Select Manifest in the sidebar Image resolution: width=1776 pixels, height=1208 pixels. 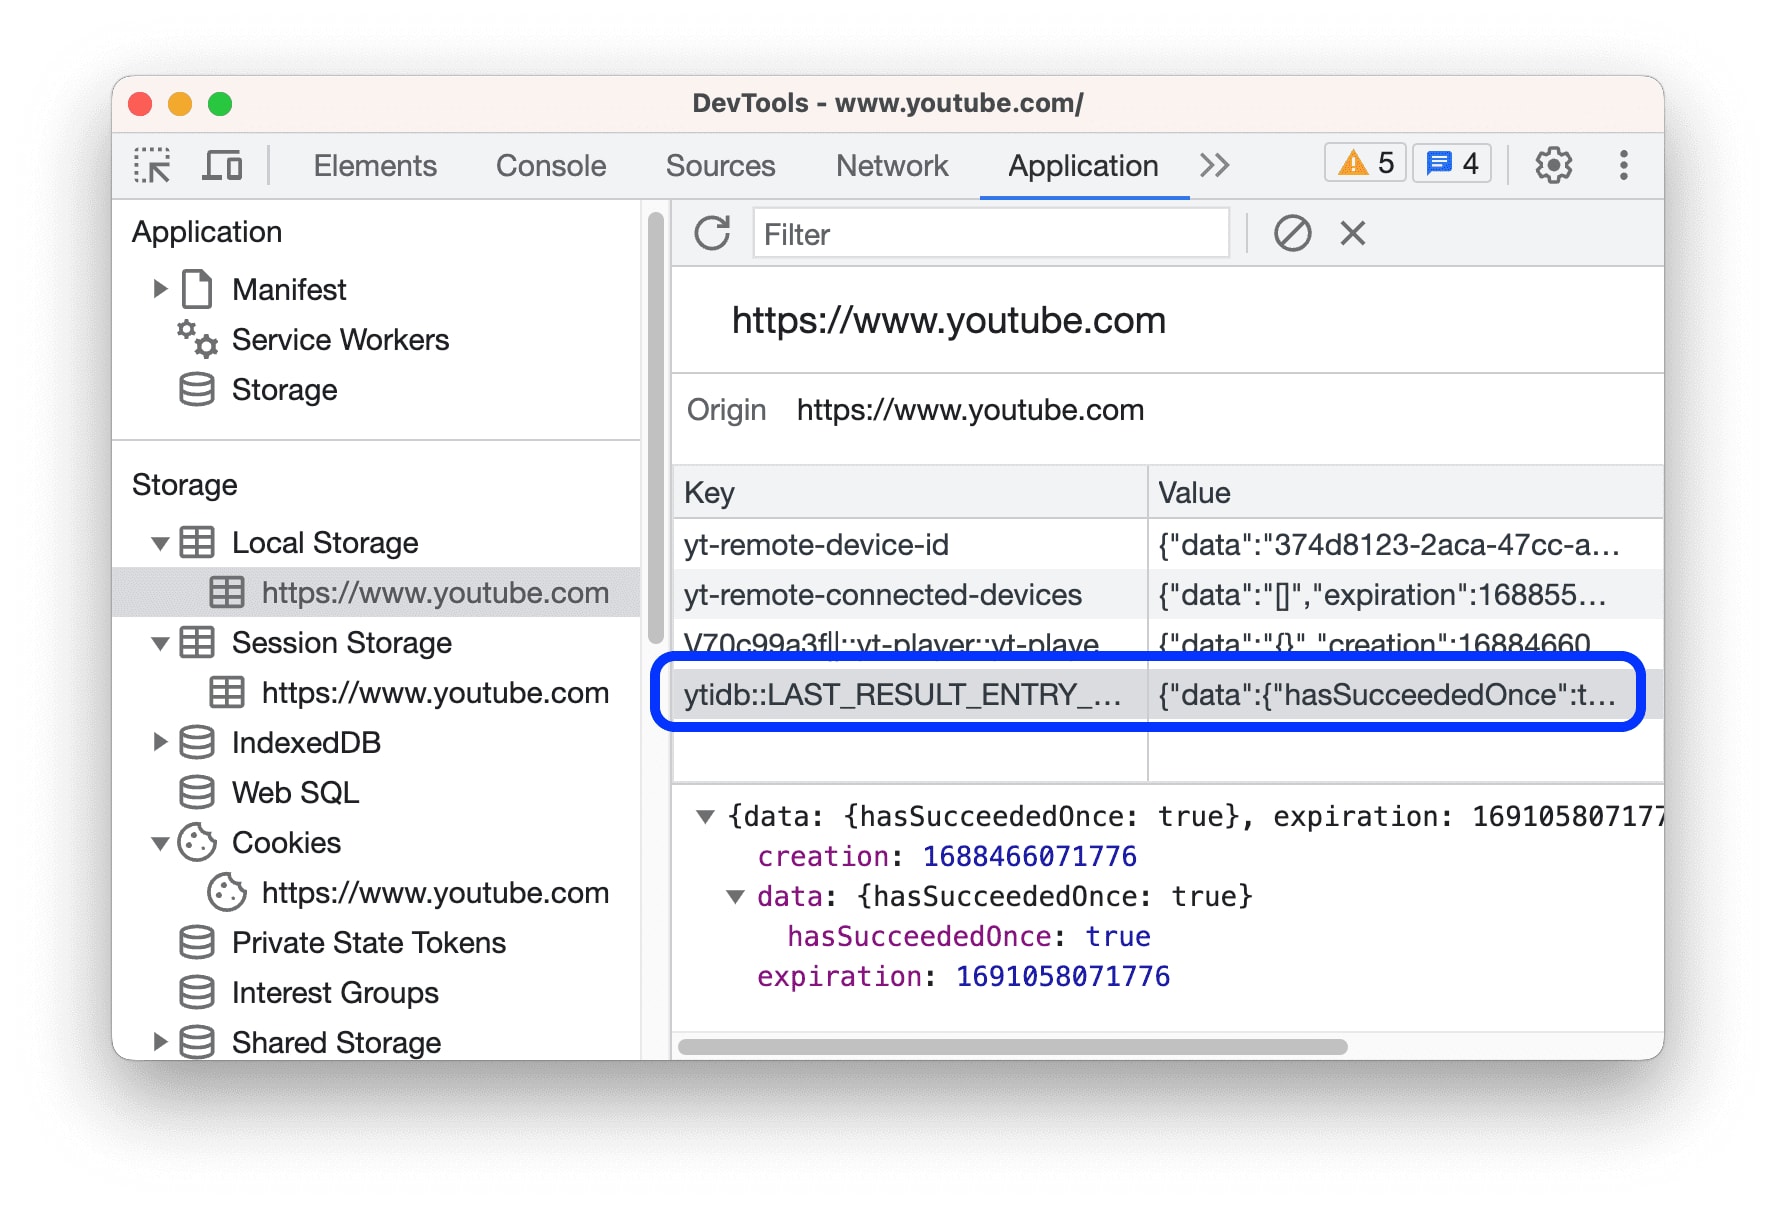click(289, 289)
